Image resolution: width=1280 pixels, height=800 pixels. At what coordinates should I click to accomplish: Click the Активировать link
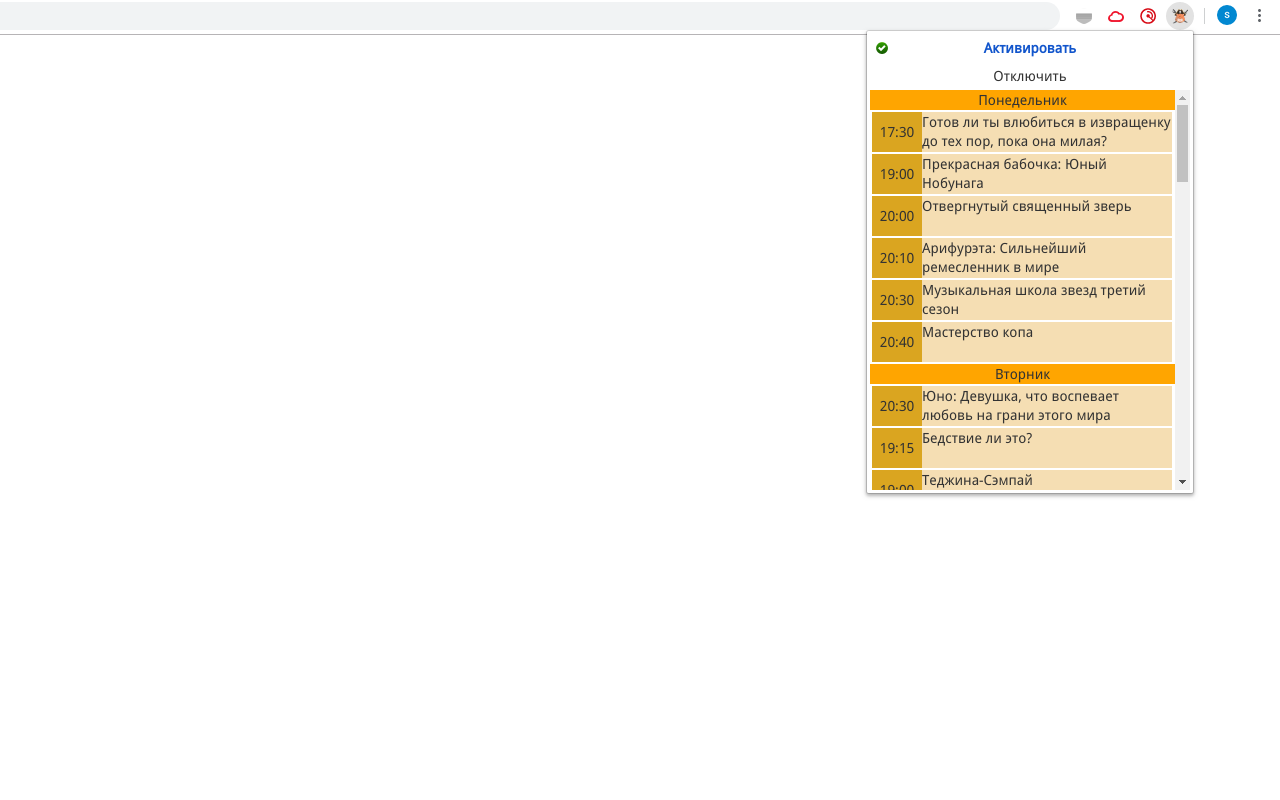[1030, 48]
